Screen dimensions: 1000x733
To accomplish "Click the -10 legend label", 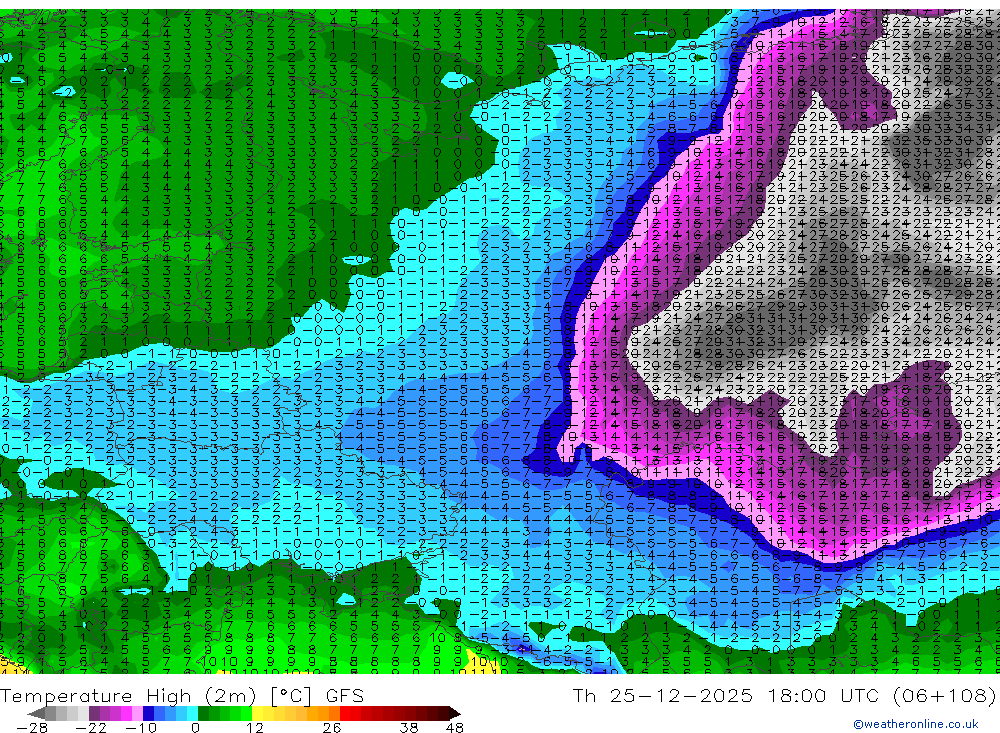I will tap(140, 727).
